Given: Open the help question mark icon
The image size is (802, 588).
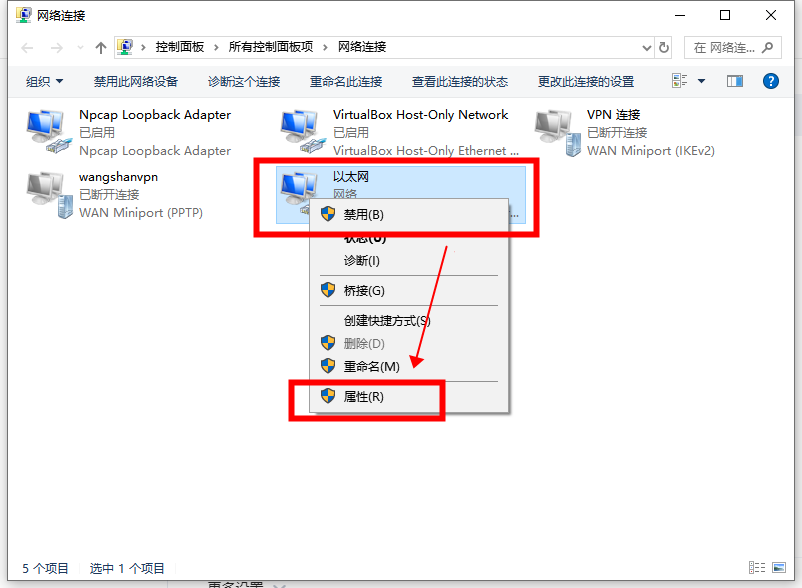Looking at the screenshot, I should pos(770,81).
